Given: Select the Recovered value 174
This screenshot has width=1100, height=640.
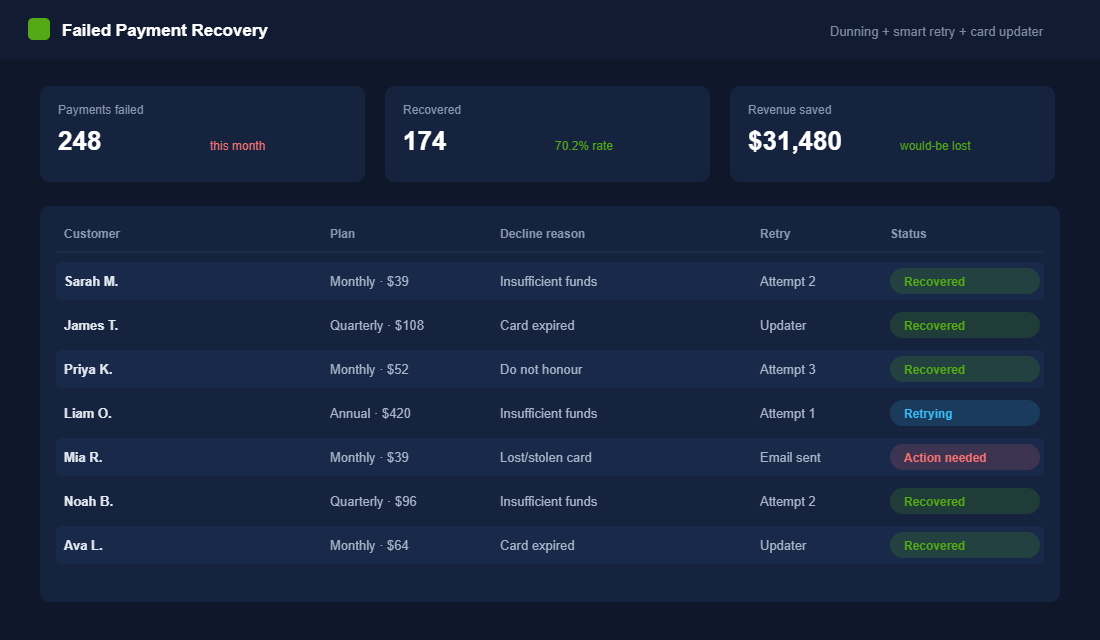Looking at the screenshot, I should coord(424,141).
